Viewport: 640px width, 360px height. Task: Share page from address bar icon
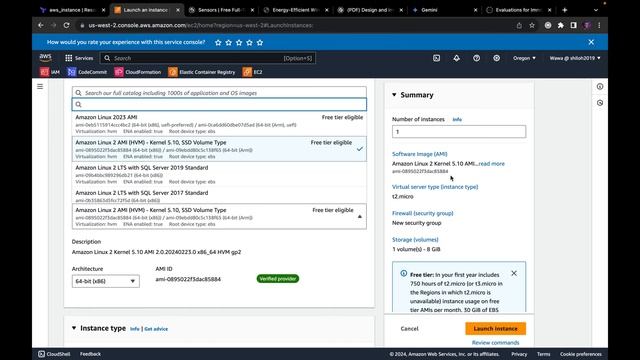pyautogui.click(x=519, y=25)
